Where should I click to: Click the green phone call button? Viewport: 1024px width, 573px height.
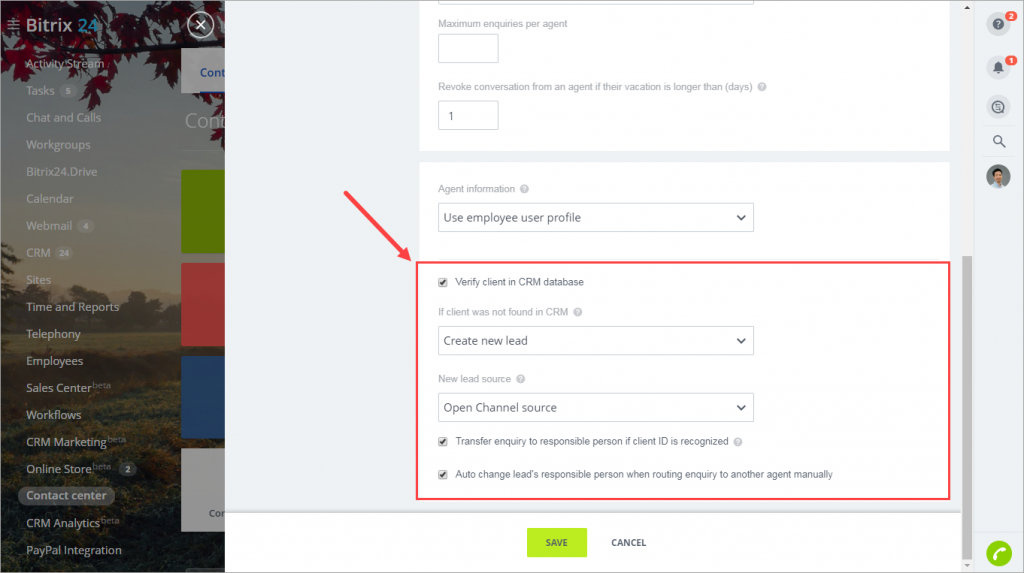click(999, 554)
